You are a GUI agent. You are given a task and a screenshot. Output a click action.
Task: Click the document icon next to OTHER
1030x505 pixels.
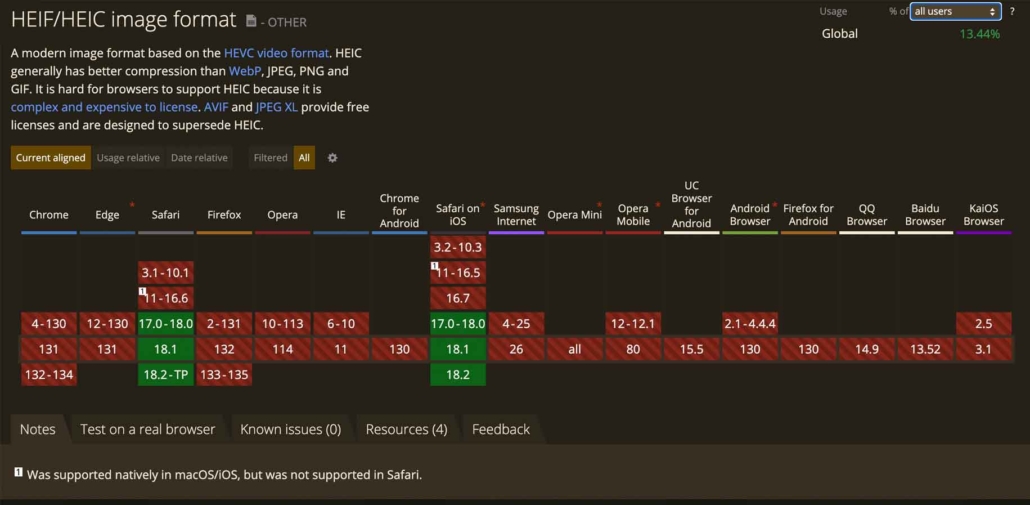(x=250, y=22)
